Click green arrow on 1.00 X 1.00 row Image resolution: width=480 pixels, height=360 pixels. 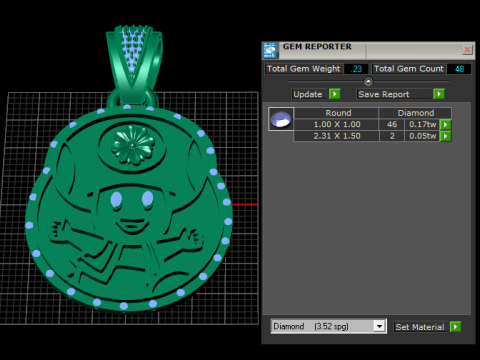[x=446, y=125]
